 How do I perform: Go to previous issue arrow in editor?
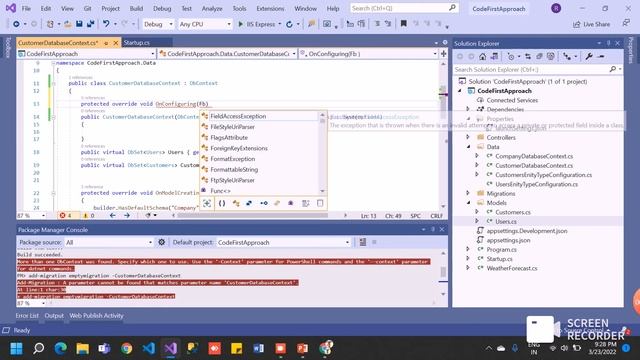point(113,216)
